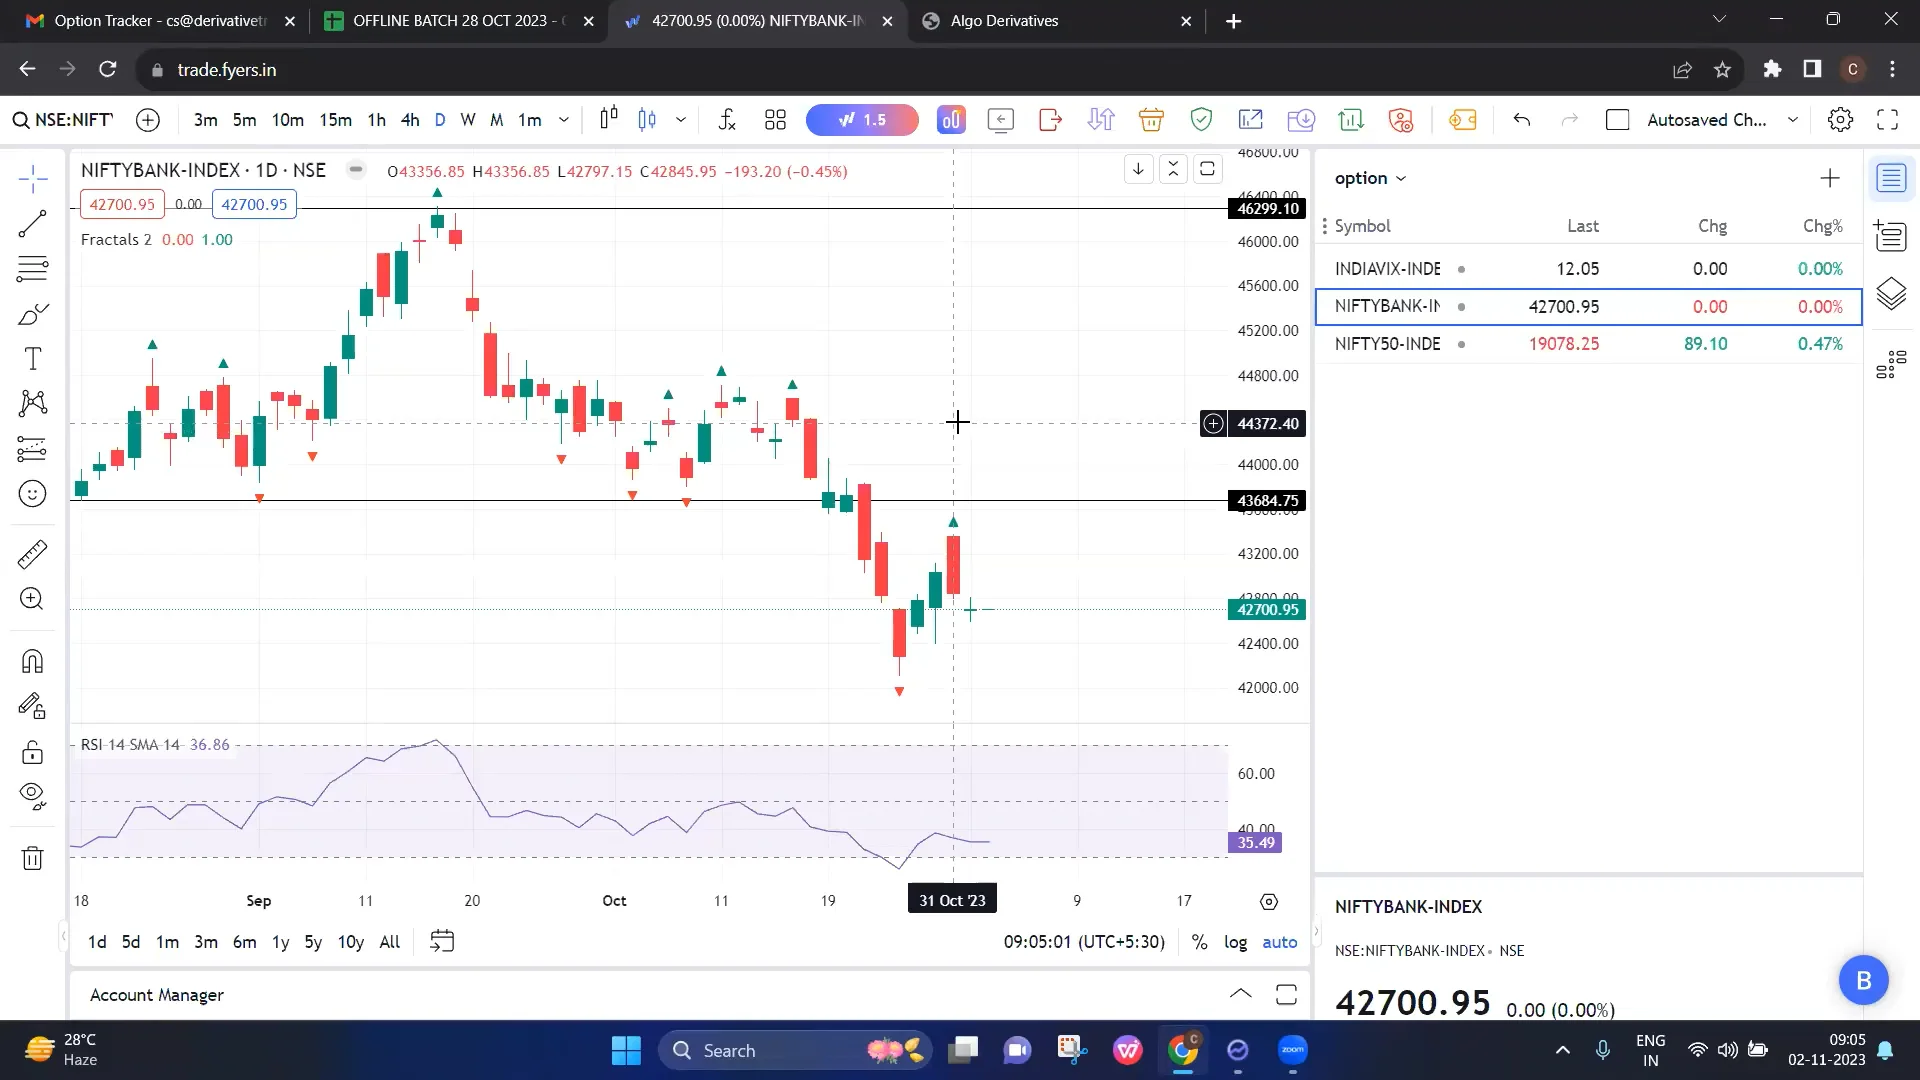
Task: Open the object tree layers icon
Action: pyautogui.click(x=1891, y=294)
